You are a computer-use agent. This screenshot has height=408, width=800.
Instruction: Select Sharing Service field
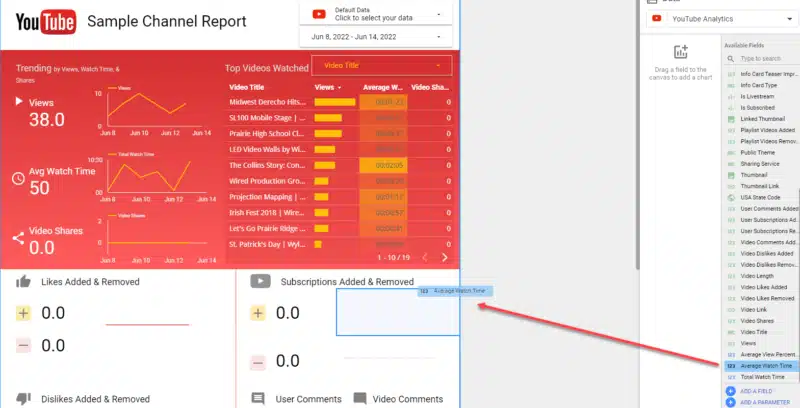point(760,164)
